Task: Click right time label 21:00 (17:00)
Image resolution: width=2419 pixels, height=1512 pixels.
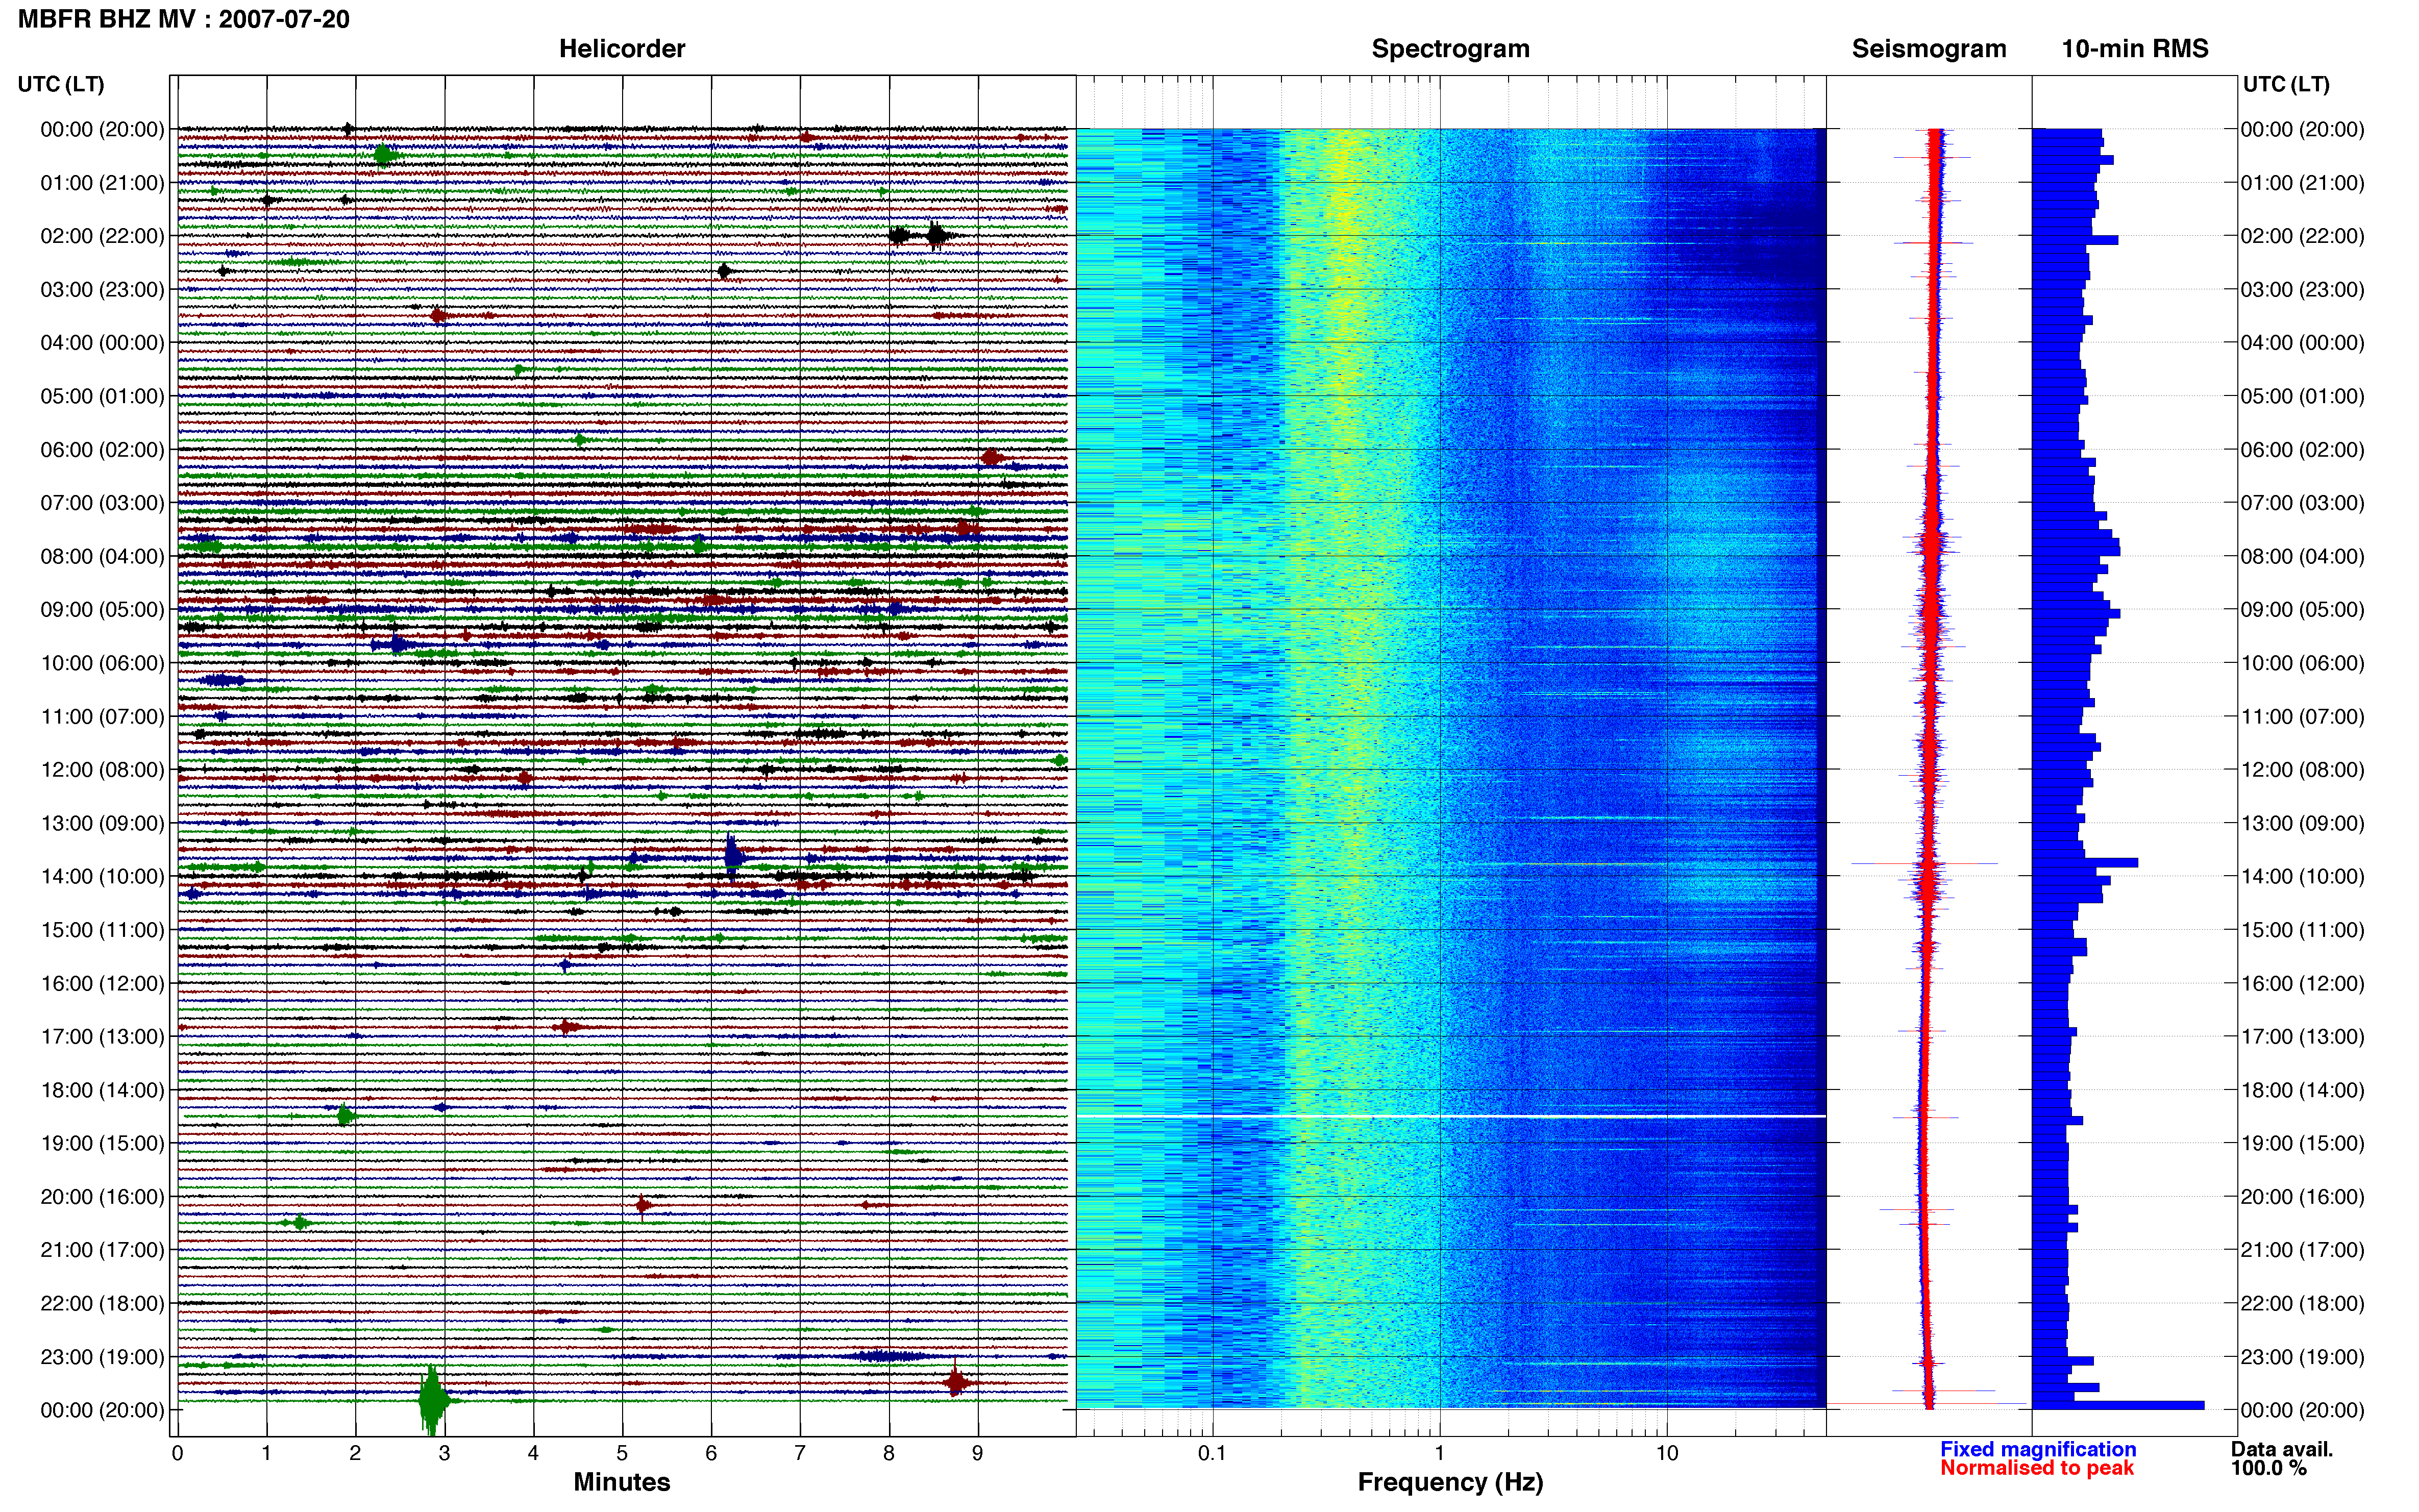Action: pos(2302,1250)
